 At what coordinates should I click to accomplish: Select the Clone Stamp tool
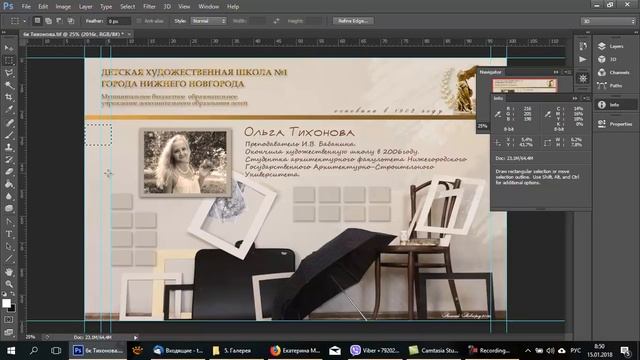(x=9, y=147)
